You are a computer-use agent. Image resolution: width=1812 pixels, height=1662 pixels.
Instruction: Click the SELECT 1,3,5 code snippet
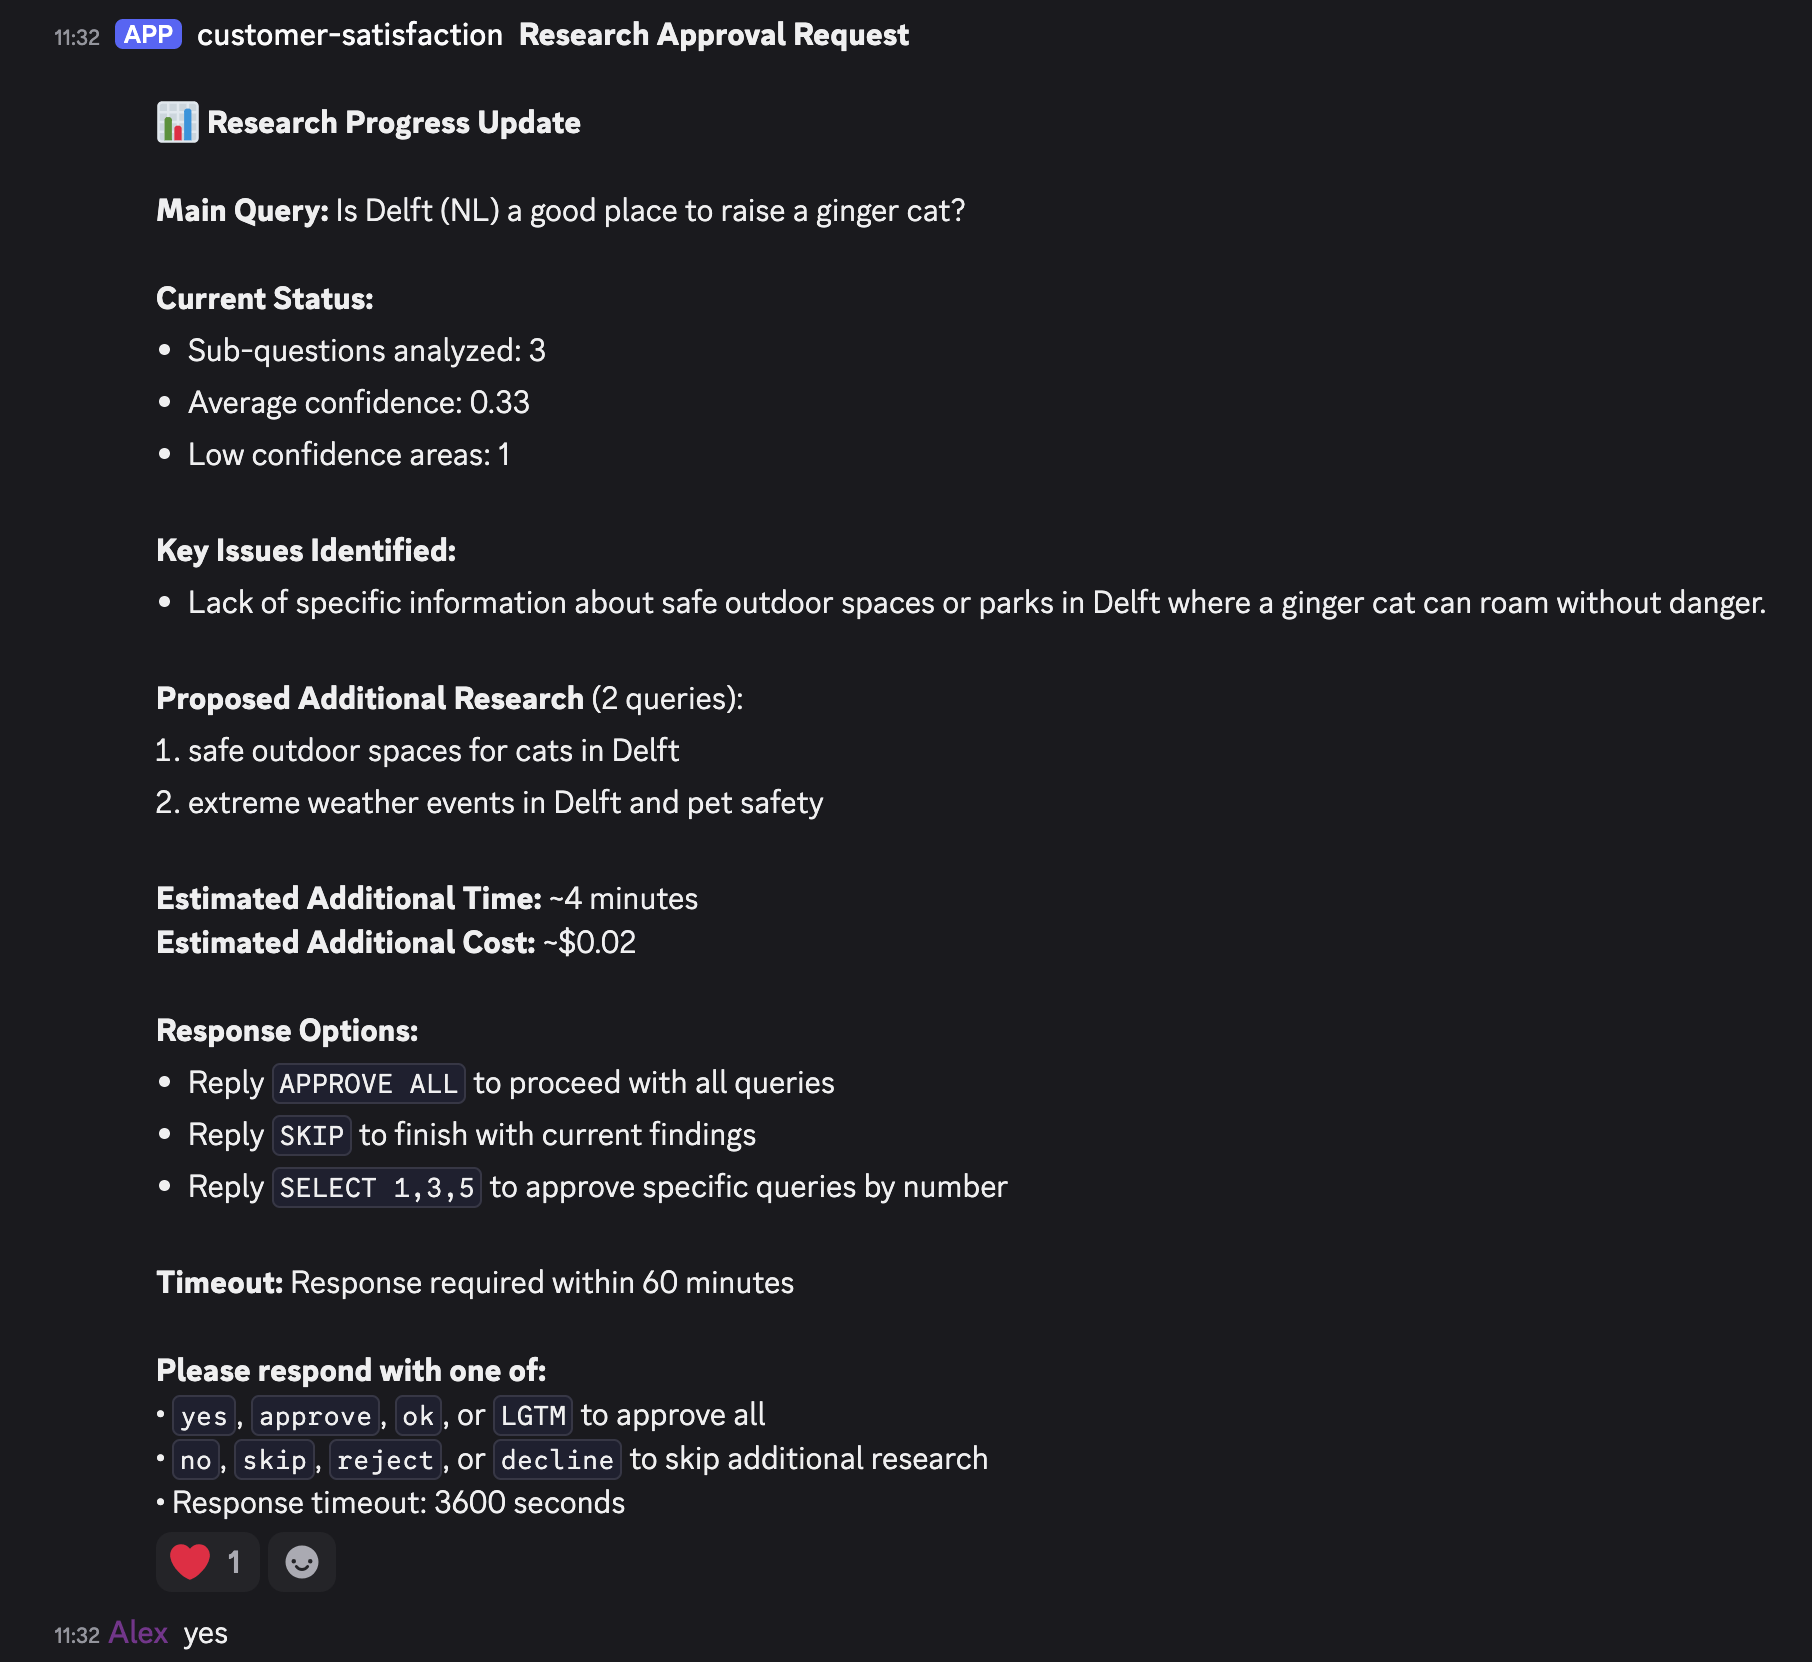tap(376, 1187)
